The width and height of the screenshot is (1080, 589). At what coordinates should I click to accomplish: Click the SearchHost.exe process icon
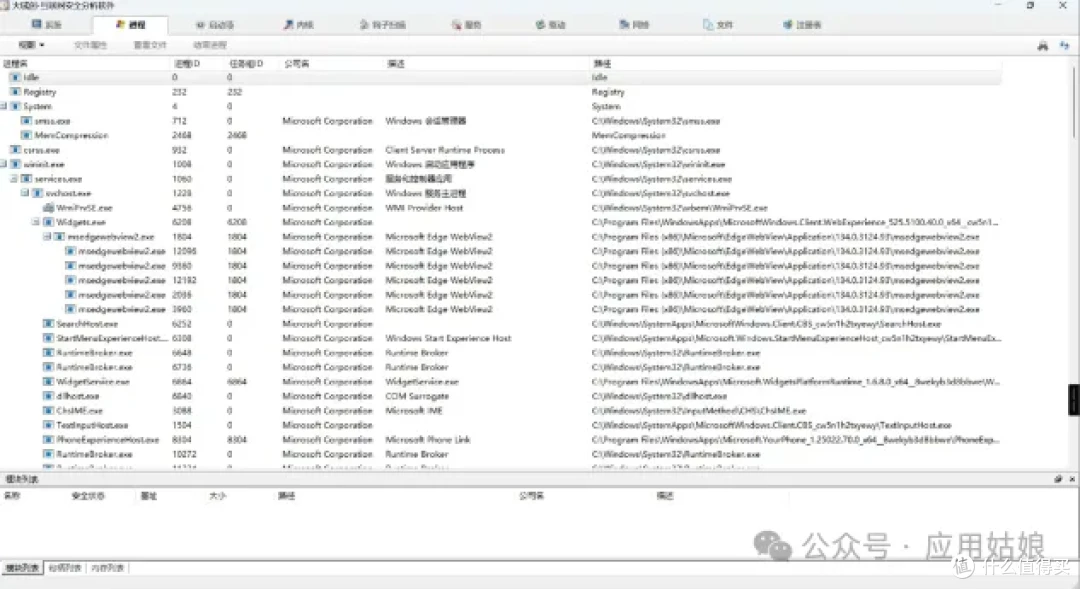[x=48, y=323]
